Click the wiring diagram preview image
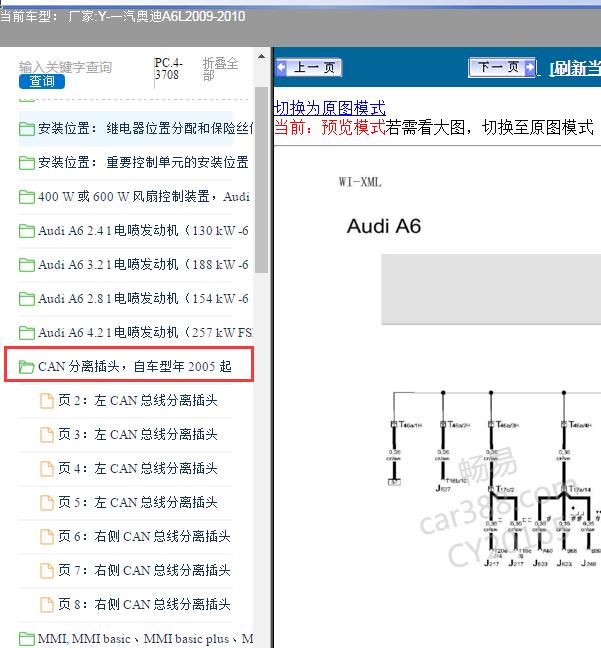The width and height of the screenshot is (601, 648). pos(494,479)
